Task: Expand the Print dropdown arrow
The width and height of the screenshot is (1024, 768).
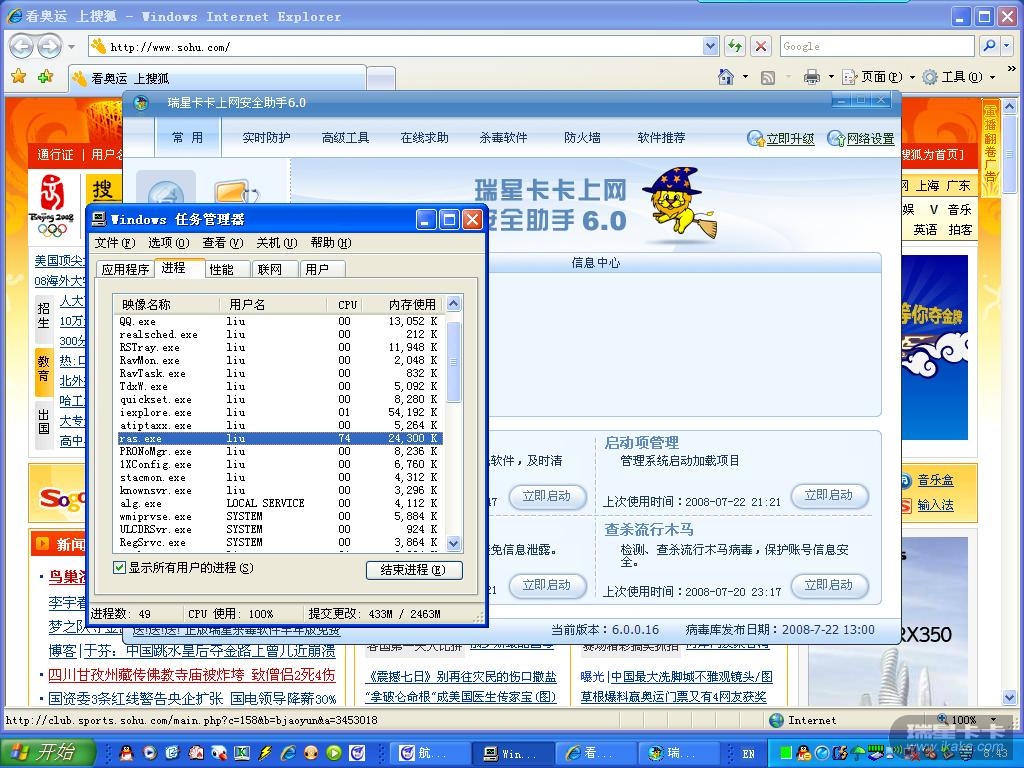Action: pyautogui.click(x=831, y=77)
